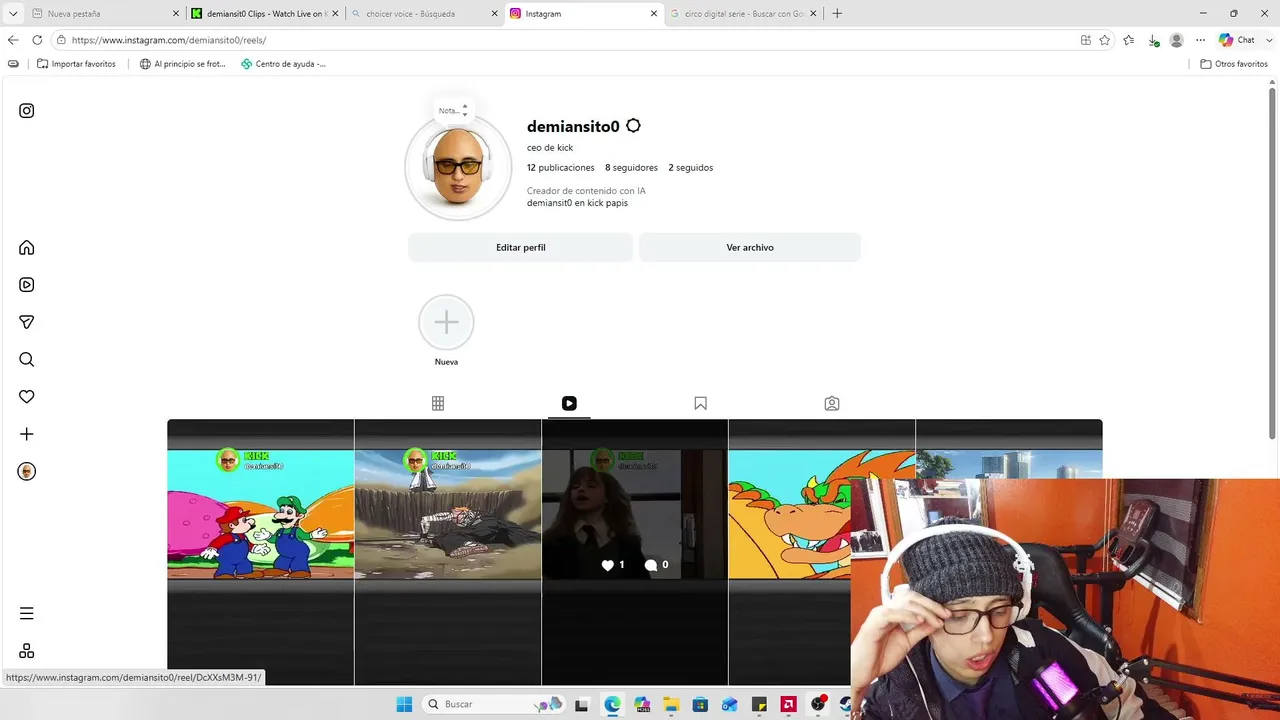Image resolution: width=1280 pixels, height=720 pixels.
Task: Open Copilot Chat button
Action: coord(1237,40)
